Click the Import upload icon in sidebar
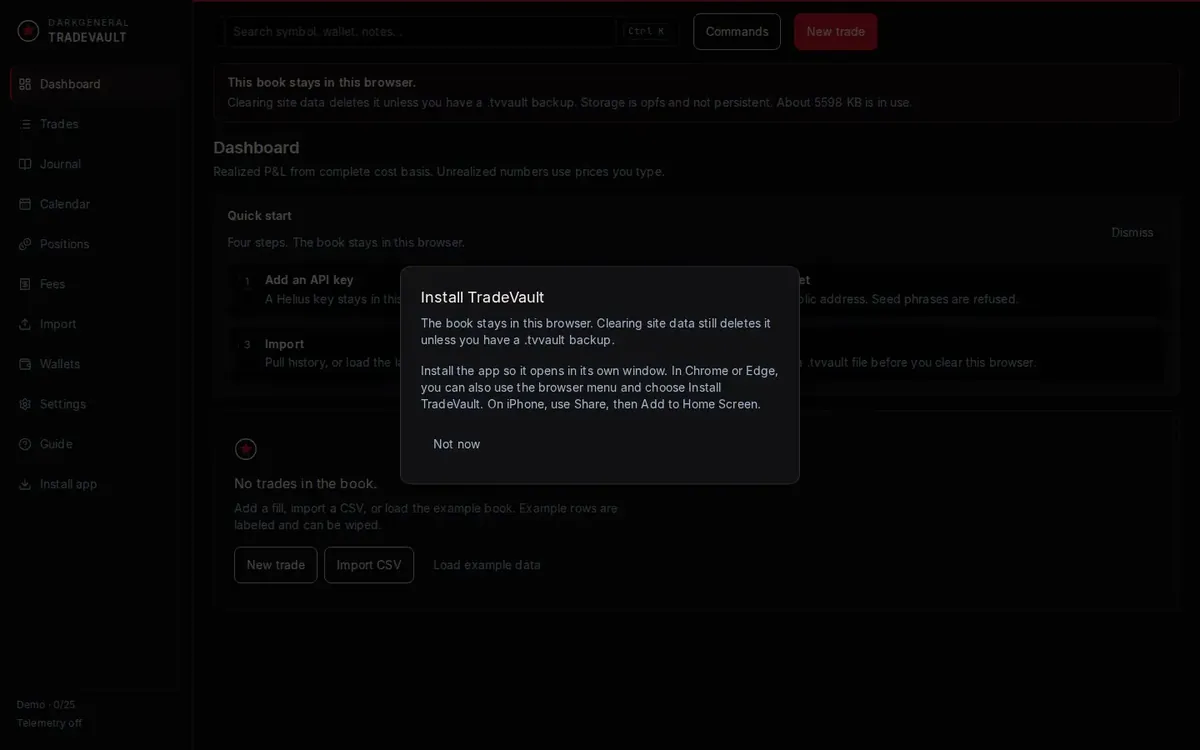Viewport: 1200px width, 750px height. point(25,324)
